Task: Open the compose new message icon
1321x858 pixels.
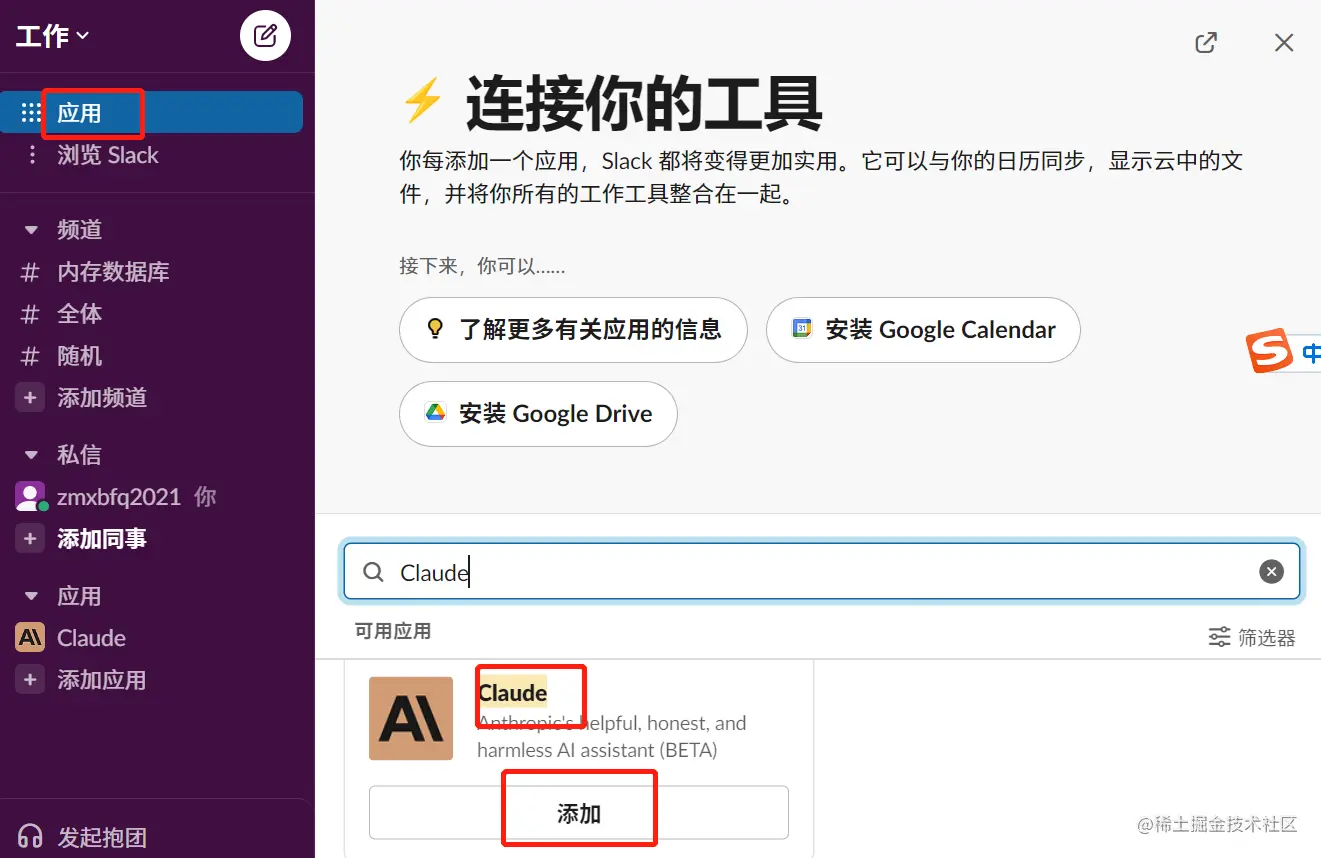Action: point(265,36)
